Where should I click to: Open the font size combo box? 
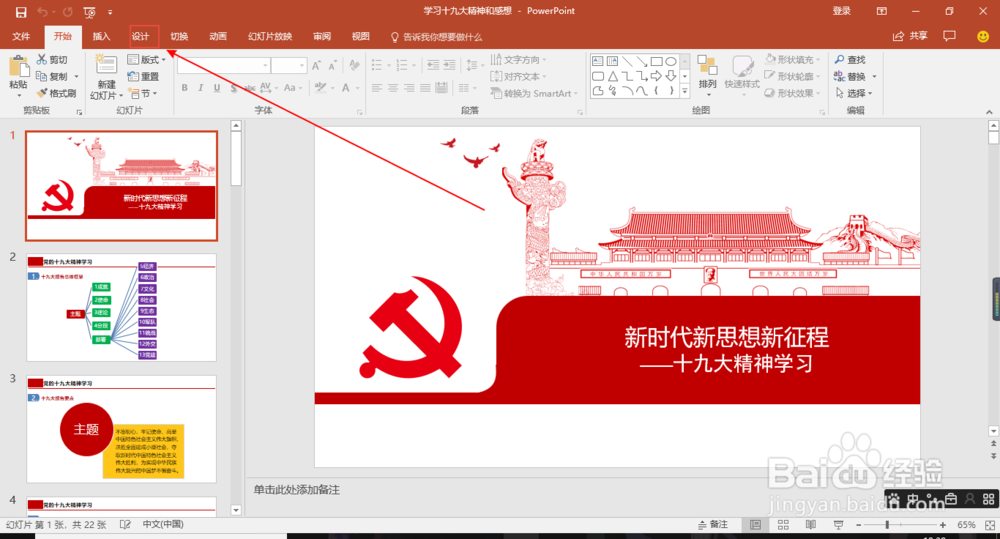289,65
